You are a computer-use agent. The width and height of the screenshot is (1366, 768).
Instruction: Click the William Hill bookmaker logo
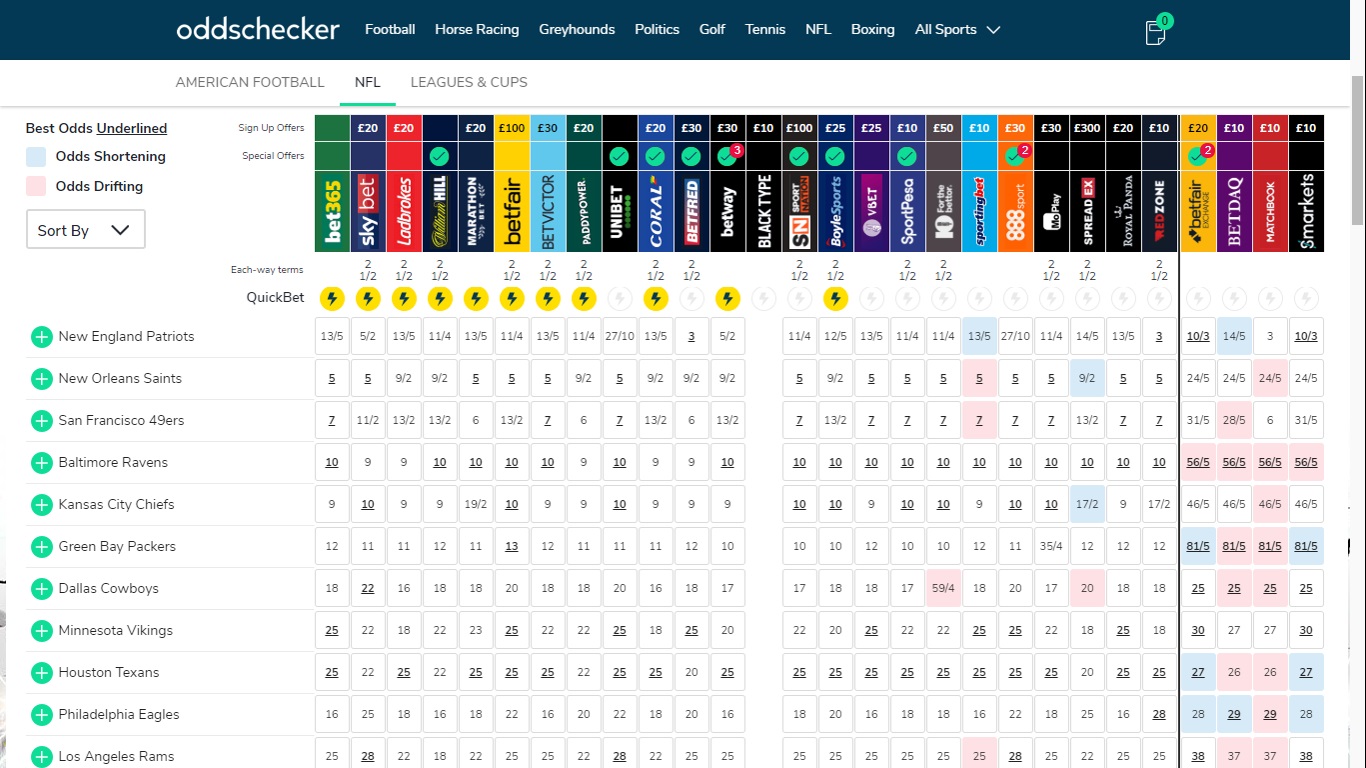click(x=440, y=212)
